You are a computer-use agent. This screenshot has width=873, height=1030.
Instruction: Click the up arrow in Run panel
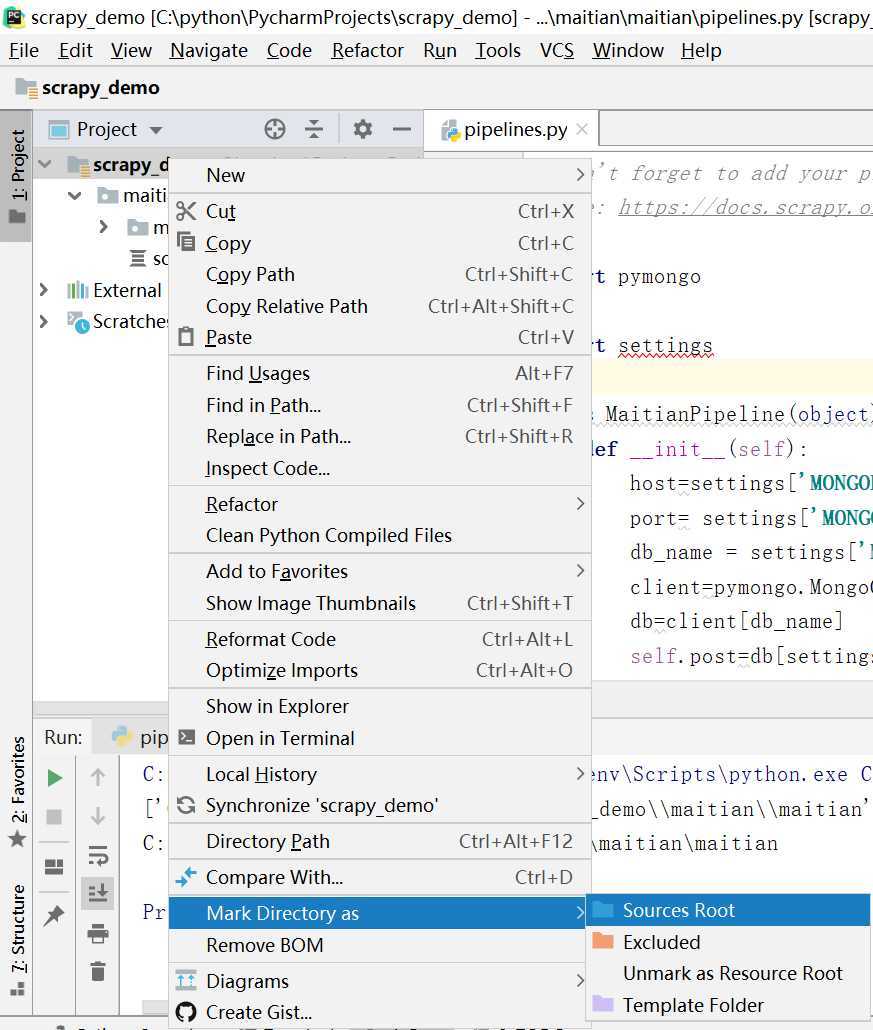[98, 777]
